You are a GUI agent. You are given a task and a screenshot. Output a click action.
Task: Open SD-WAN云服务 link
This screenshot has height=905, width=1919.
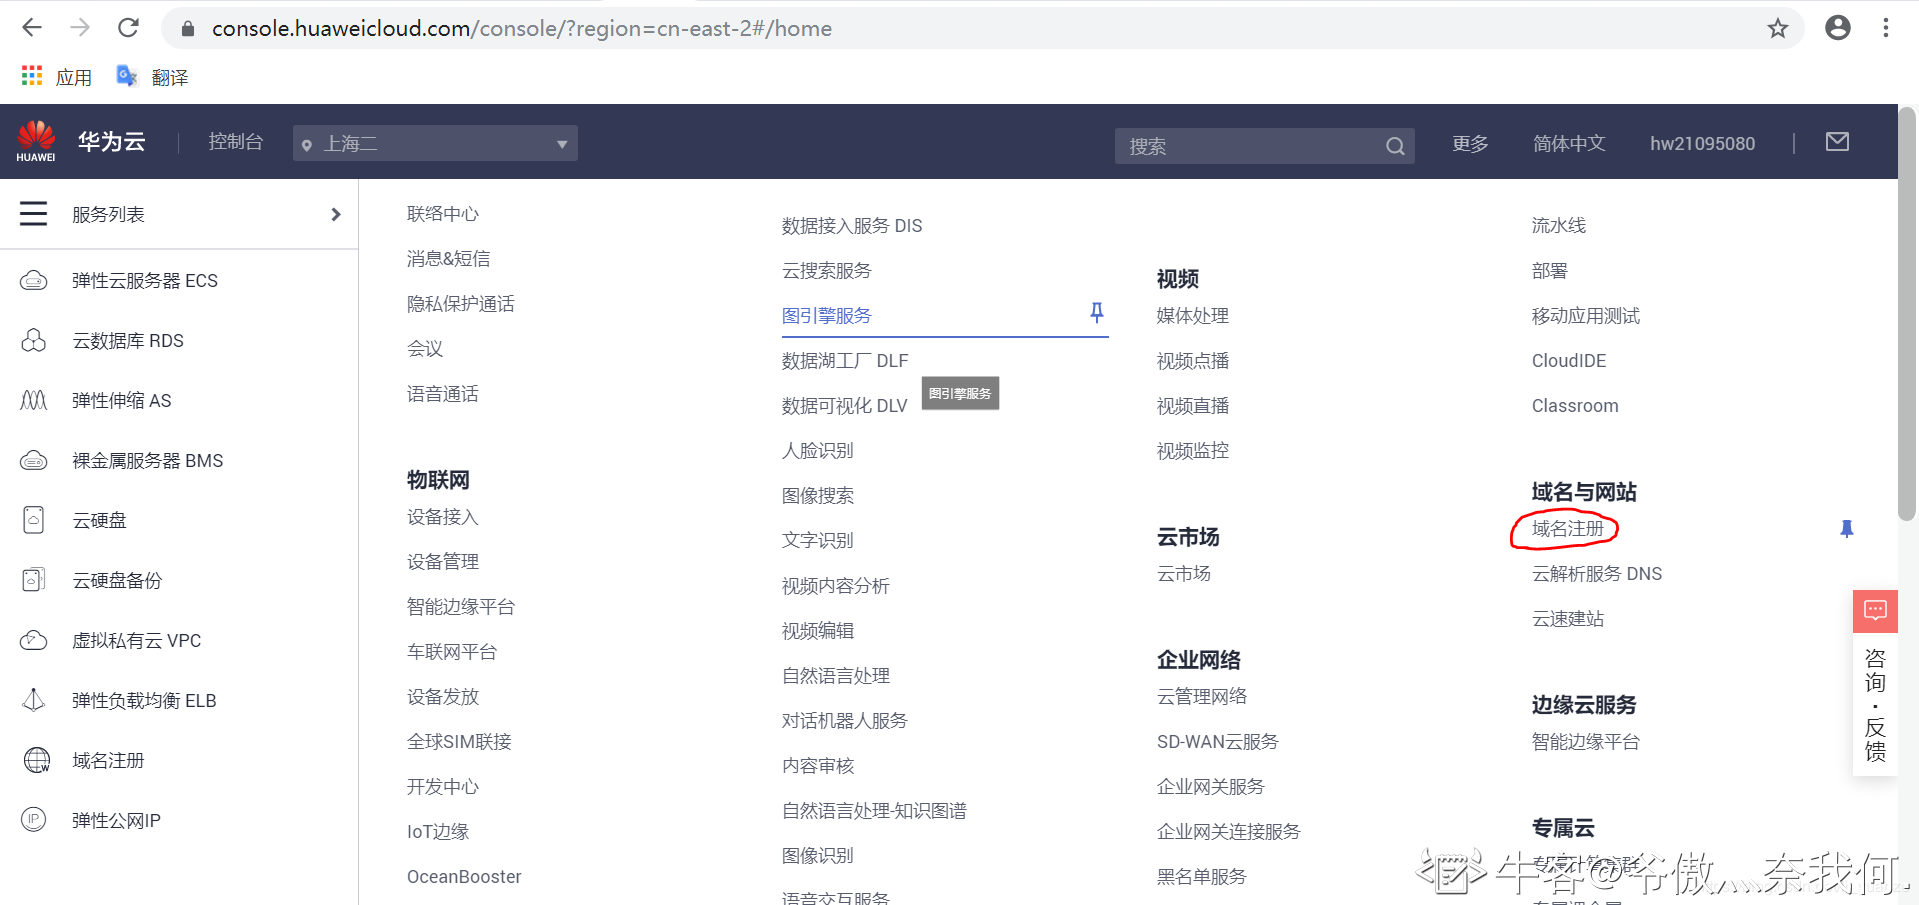click(x=1218, y=742)
